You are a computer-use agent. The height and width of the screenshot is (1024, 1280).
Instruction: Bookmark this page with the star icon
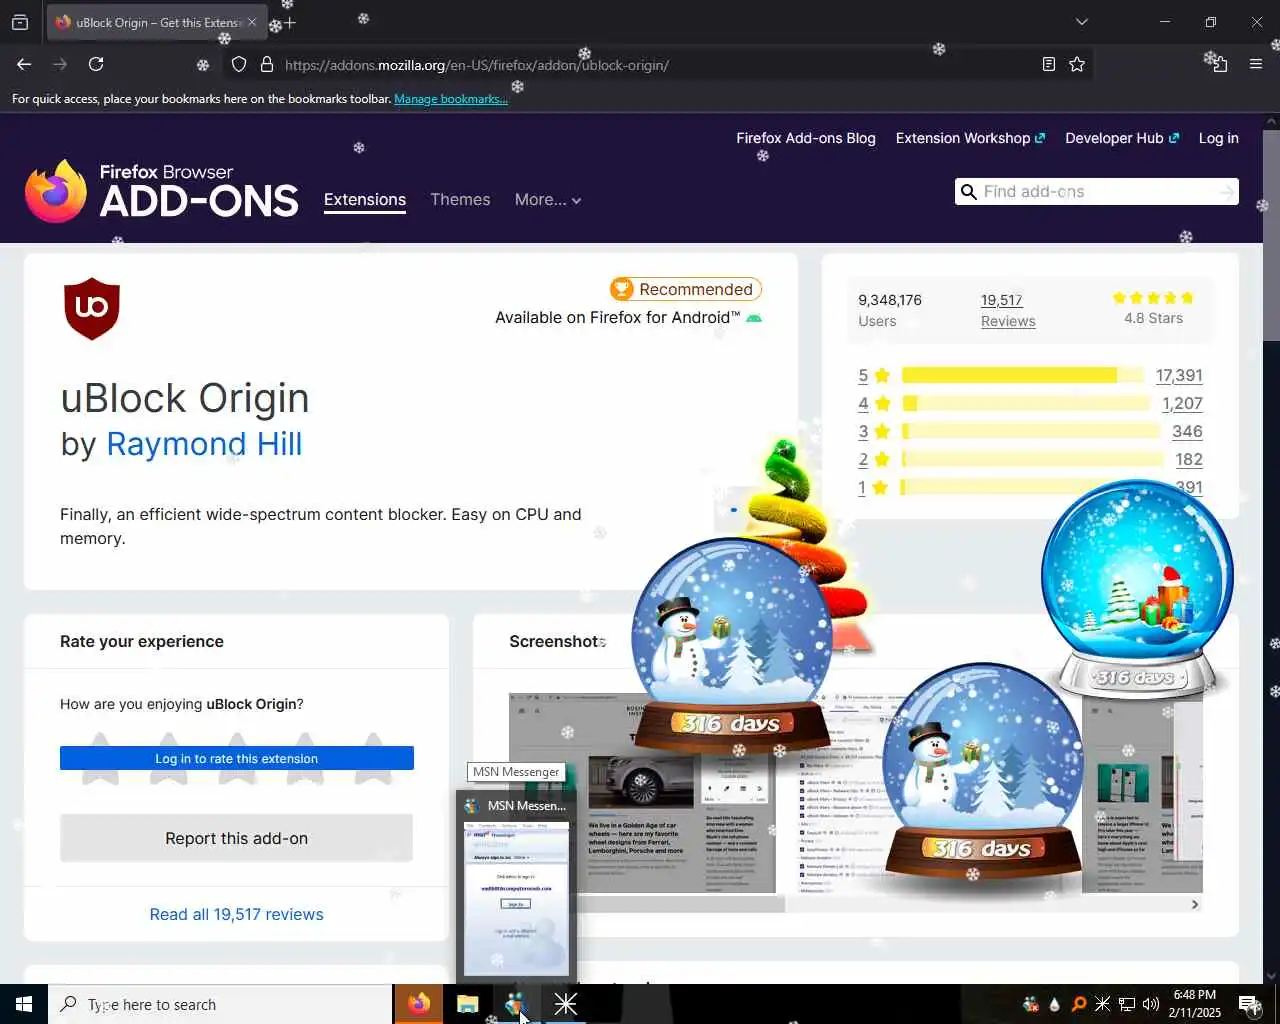(1077, 64)
